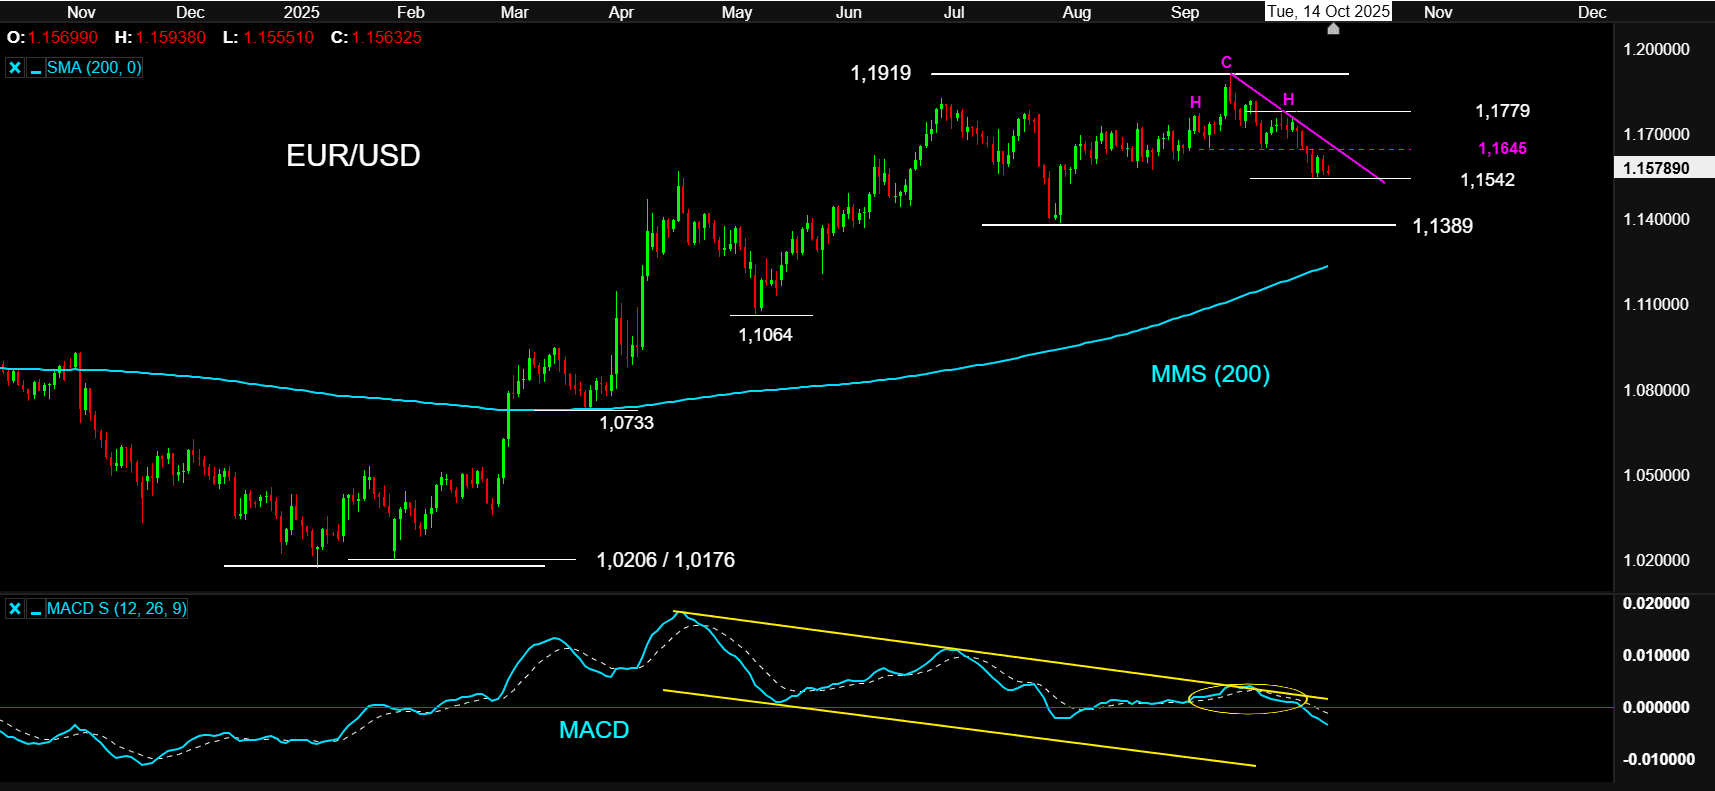Image resolution: width=1715 pixels, height=791 pixels.
Task: Click the time axis cursor marker arrow
Action: tap(1332, 30)
